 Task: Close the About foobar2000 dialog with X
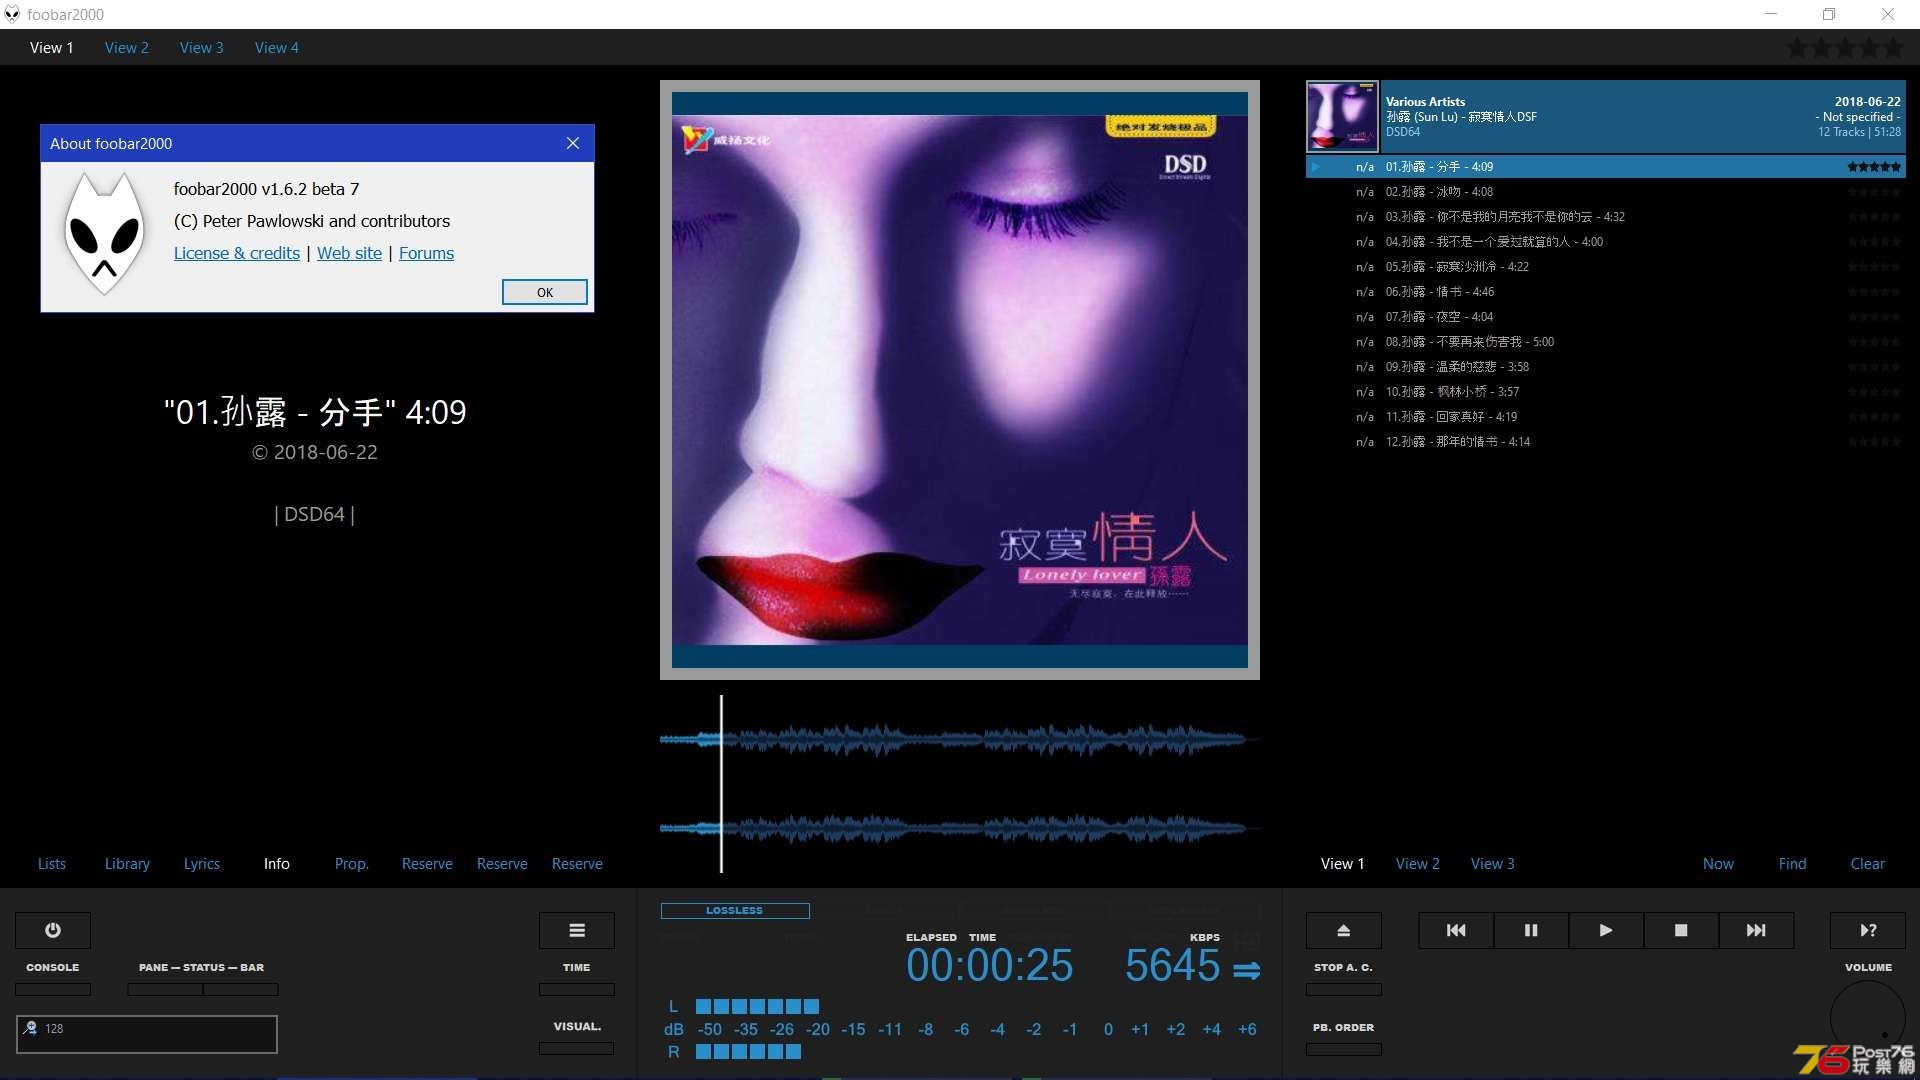[x=573, y=143]
